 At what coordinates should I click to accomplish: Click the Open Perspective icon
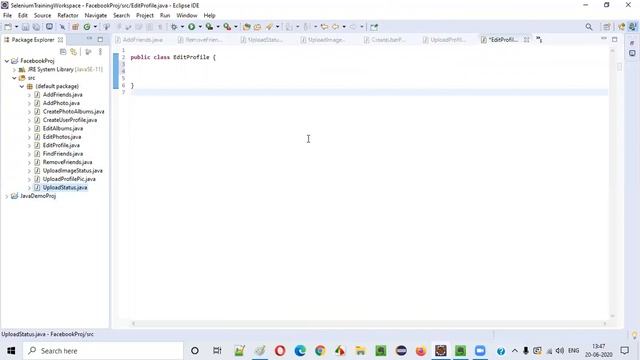click(x=607, y=27)
